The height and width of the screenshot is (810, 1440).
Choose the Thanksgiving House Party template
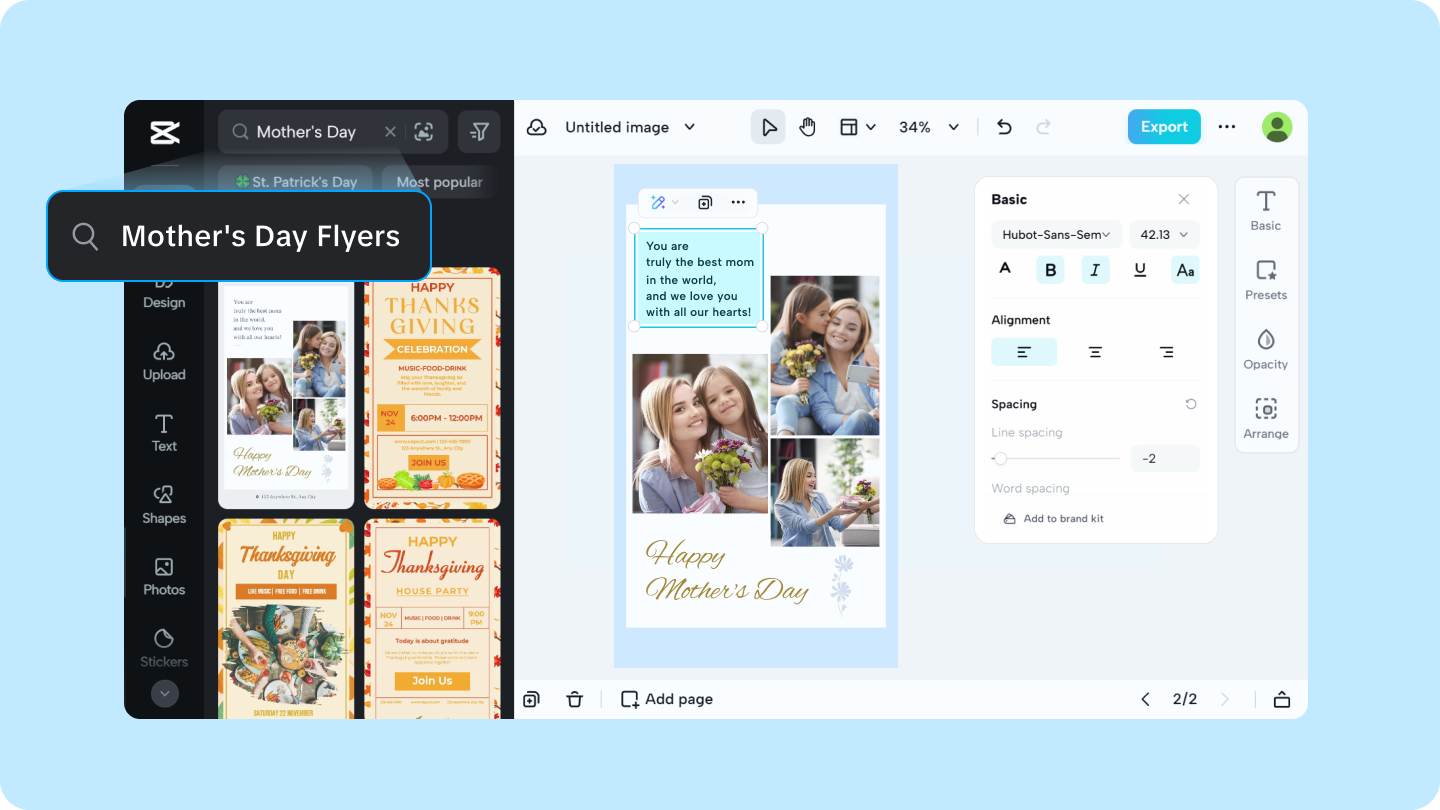point(432,618)
